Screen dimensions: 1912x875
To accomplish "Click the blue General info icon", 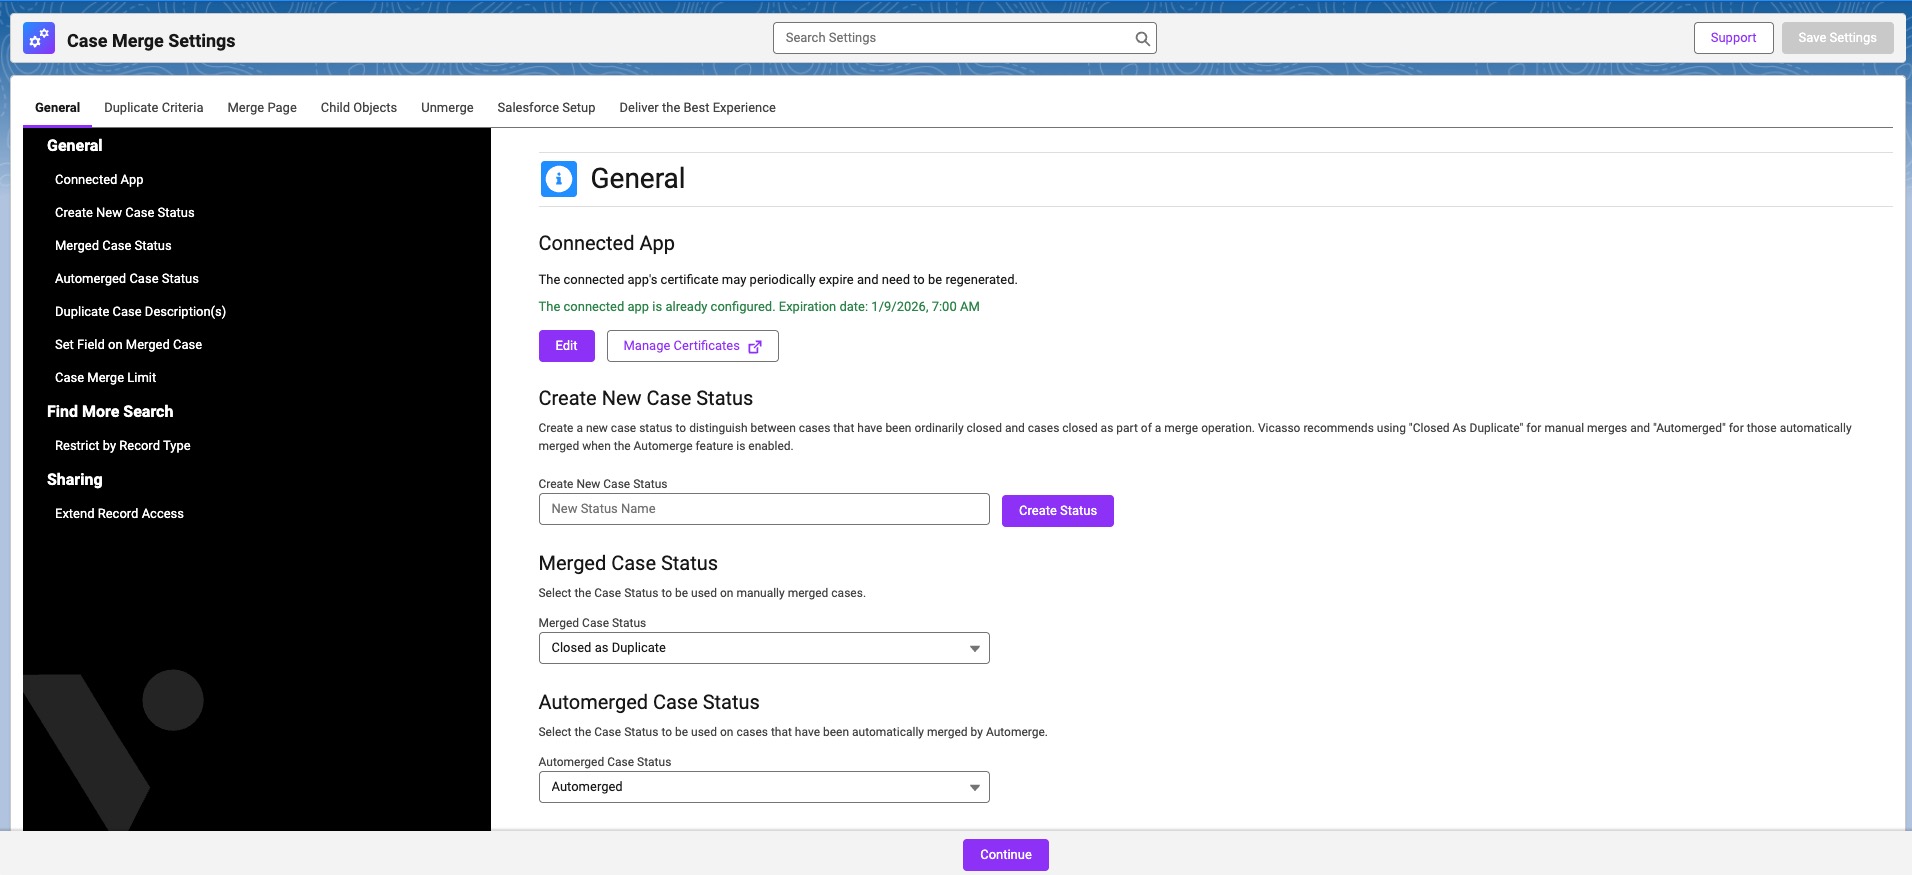I will [x=559, y=179].
